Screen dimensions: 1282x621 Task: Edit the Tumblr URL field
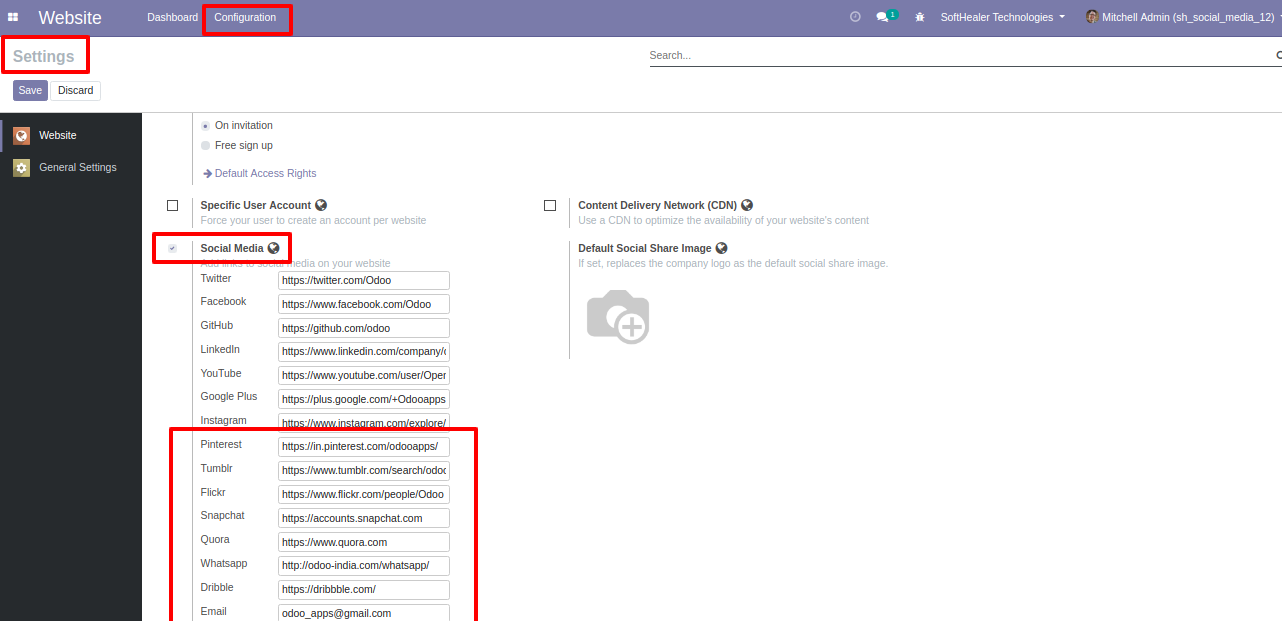click(x=364, y=471)
